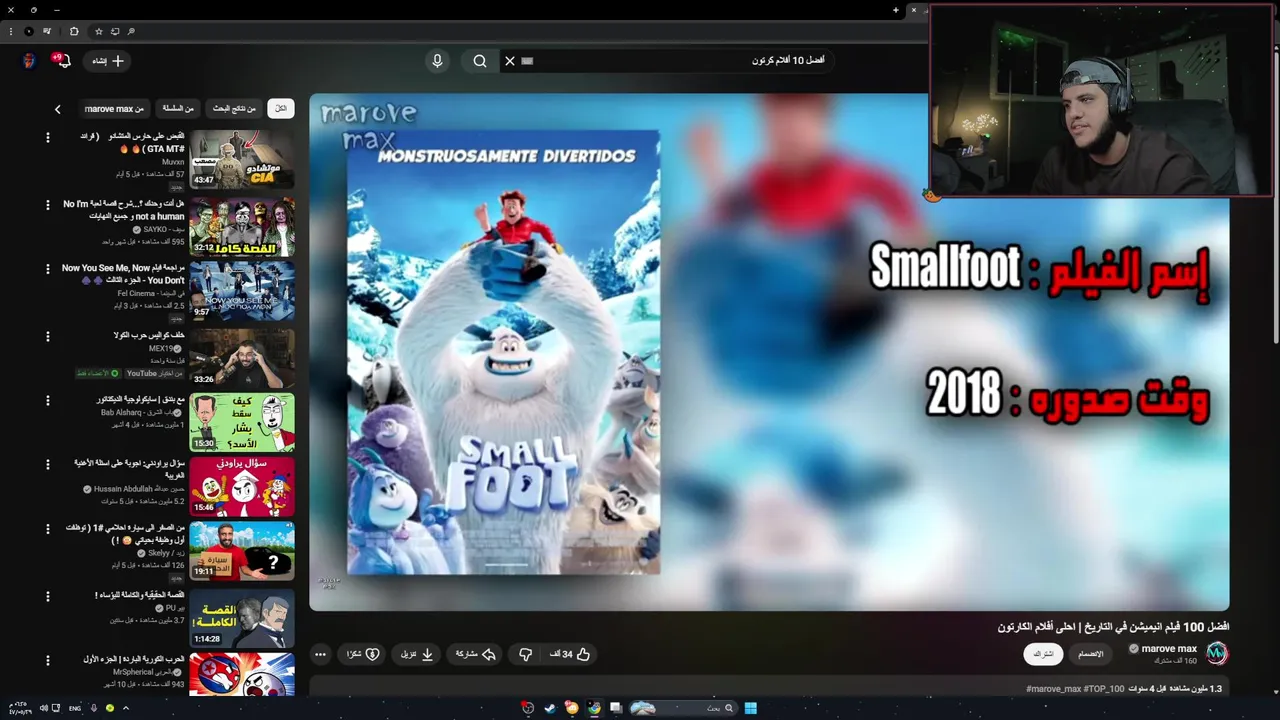Open the 43:47 CIA video thumbnail
This screenshot has width=1280, height=720.
click(242, 159)
